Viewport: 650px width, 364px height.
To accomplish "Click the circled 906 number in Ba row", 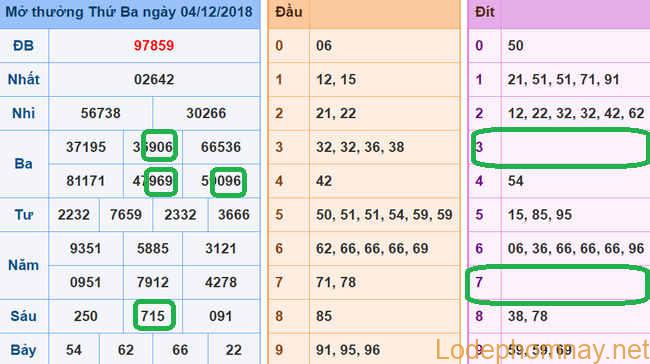I will tap(160, 146).
